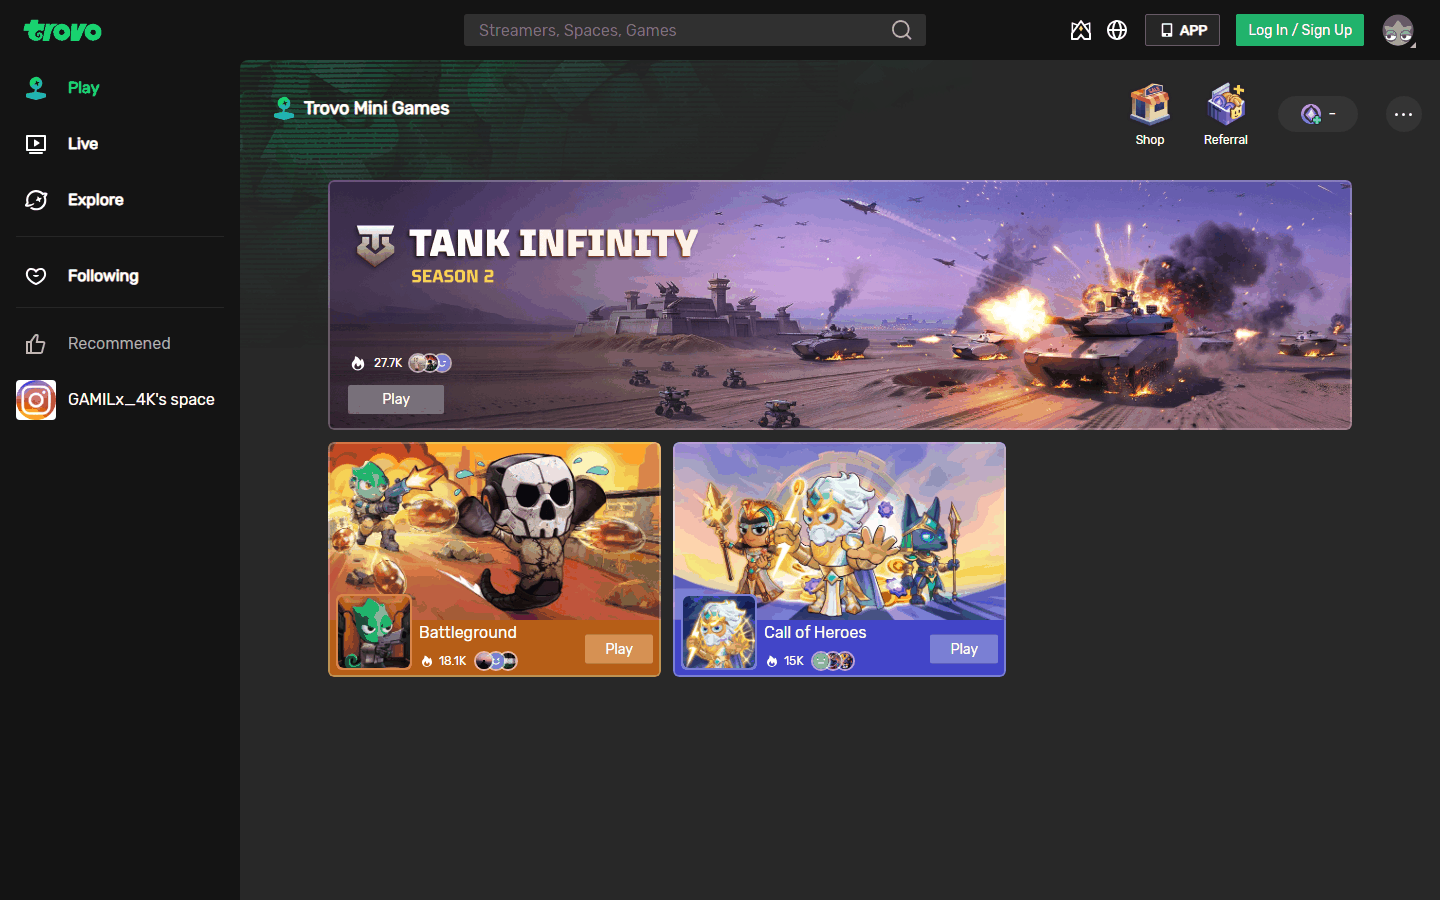
Task: Open the language globe icon
Action: 1117,30
